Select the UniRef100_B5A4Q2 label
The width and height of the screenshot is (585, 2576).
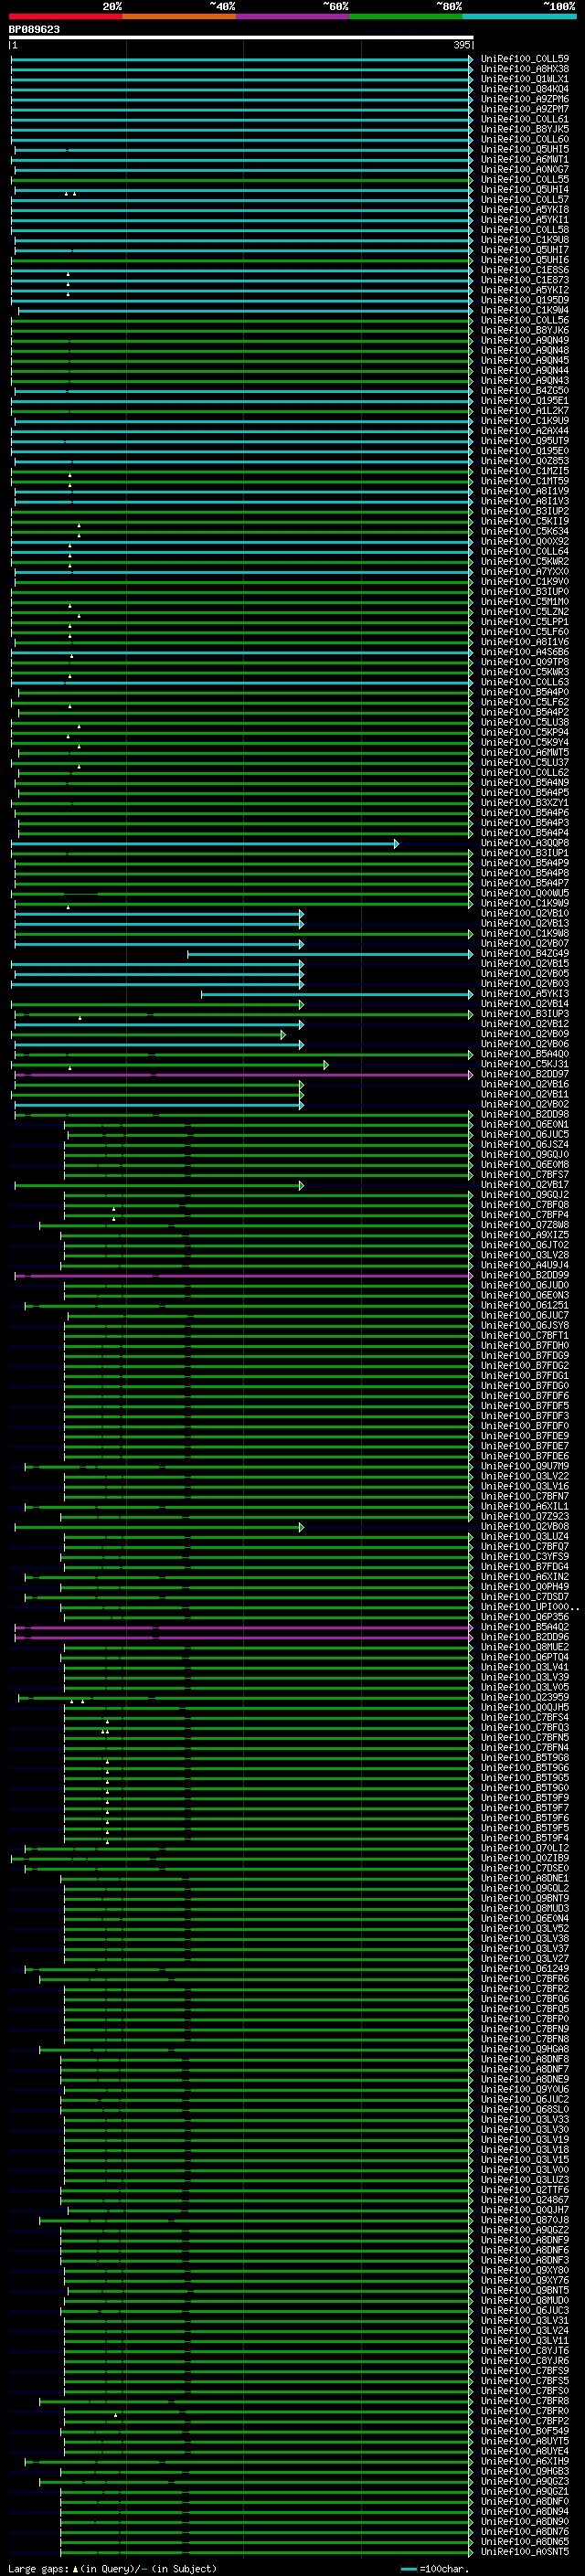coord(525,1628)
